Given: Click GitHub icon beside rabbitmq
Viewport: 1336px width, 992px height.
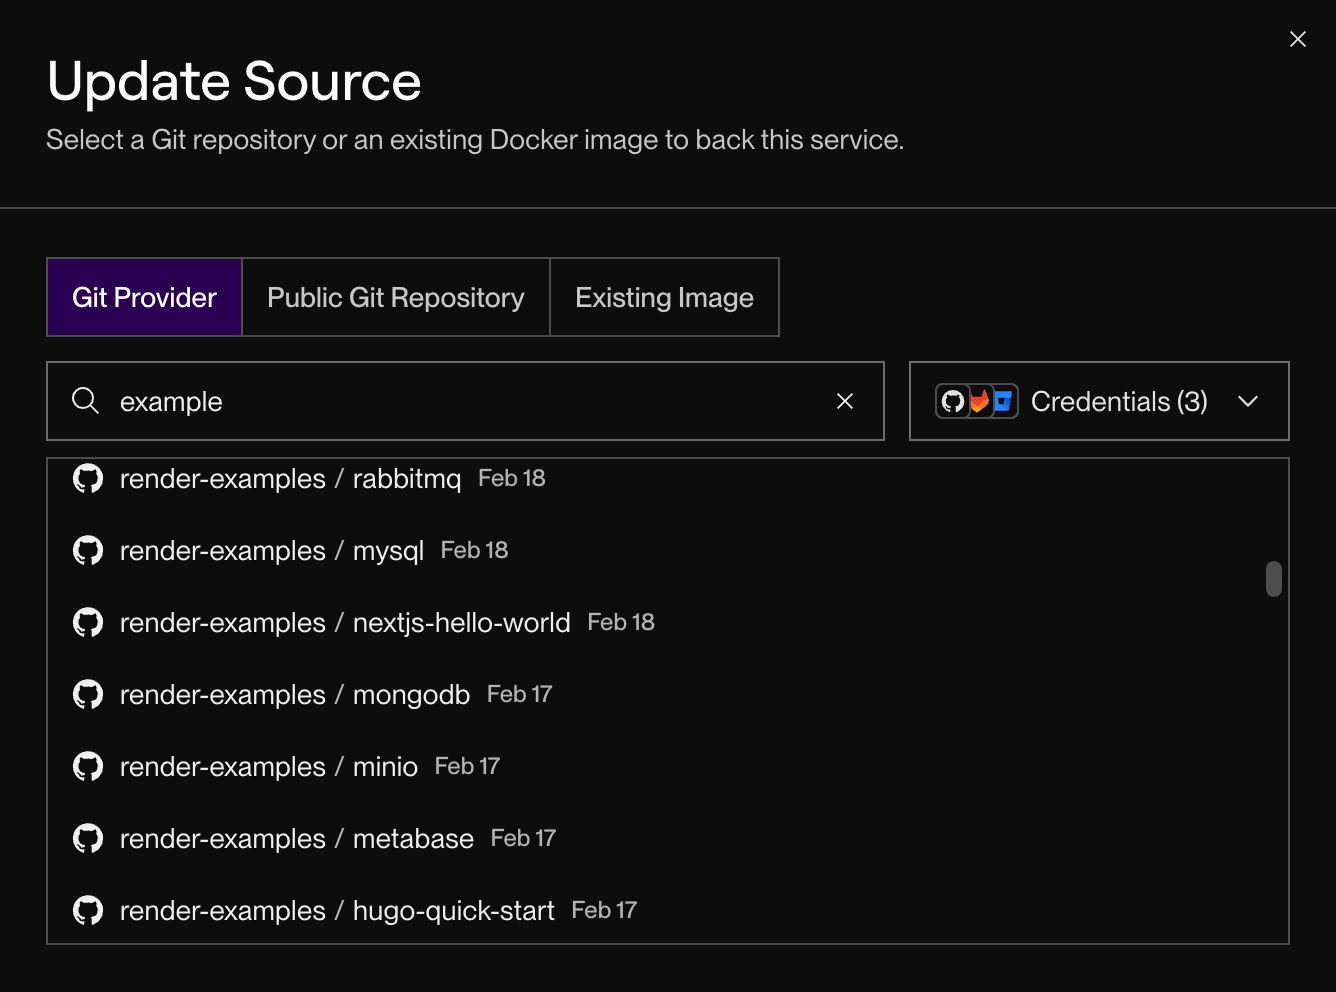Looking at the screenshot, I should click(88, 479).
